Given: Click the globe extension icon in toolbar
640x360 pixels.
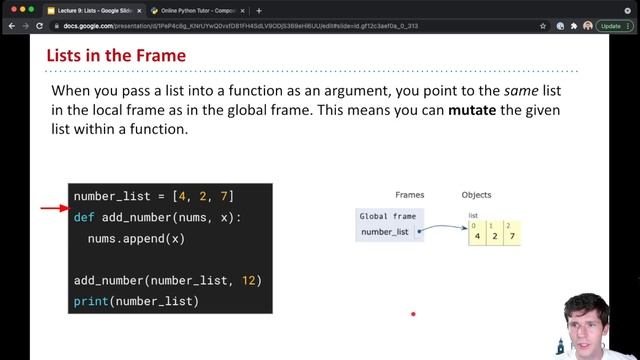Looking at the screenshot, I should click(560, 26).
